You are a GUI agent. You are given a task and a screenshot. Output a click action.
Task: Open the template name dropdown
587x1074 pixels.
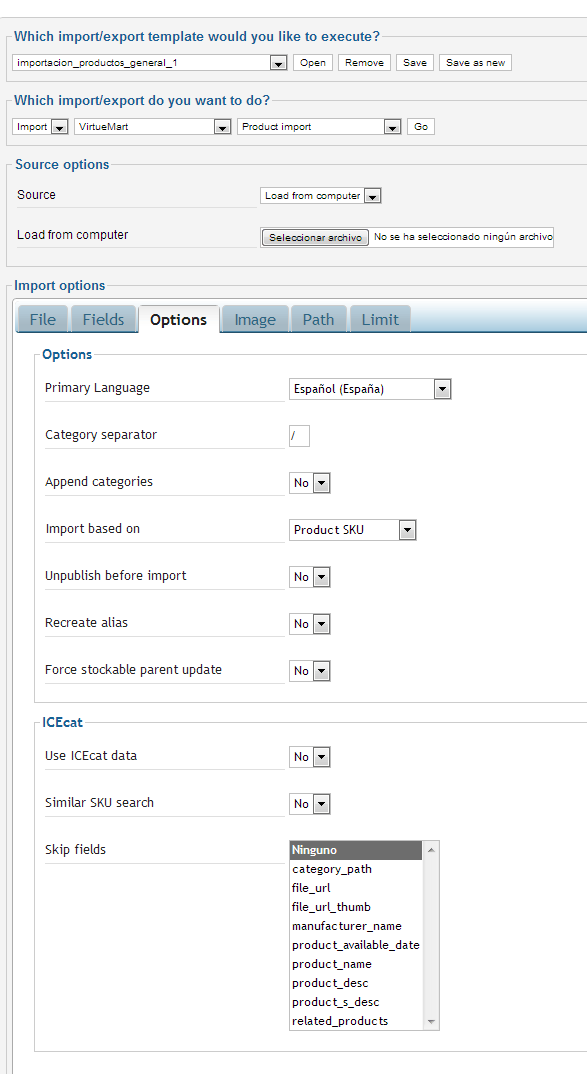tap(149, 63)
